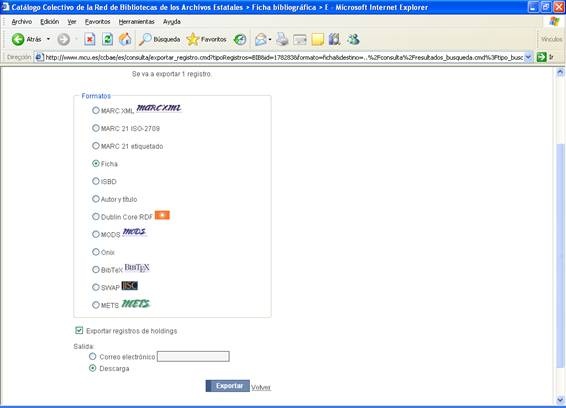Go to home page icon
566x408 pixels.
125,39
